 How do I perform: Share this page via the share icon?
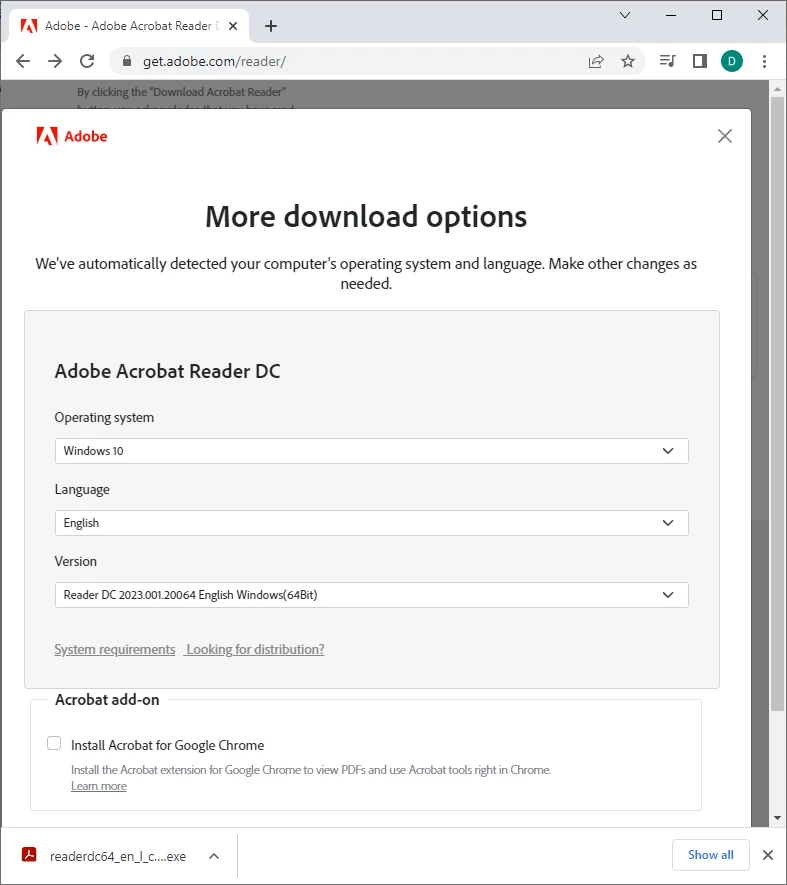coord(596,61)
